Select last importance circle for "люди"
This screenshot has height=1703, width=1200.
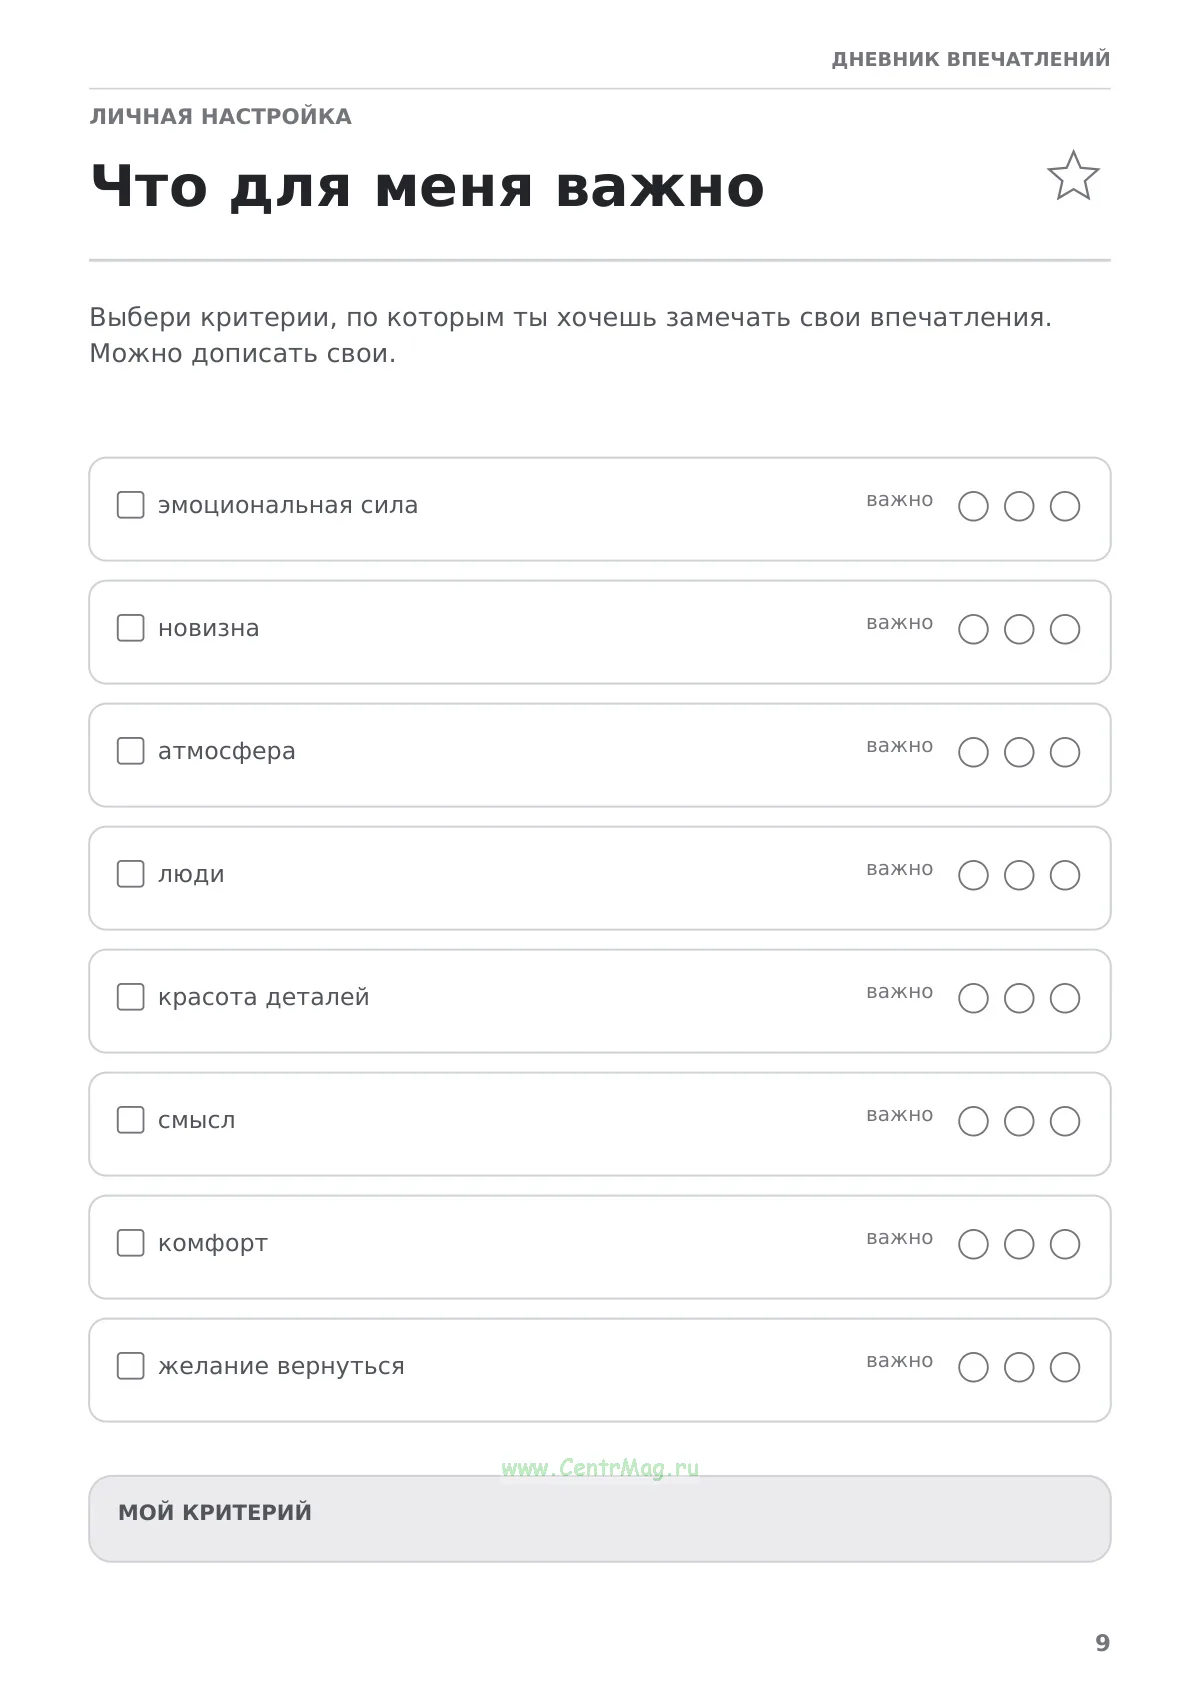pos(1065,875)
